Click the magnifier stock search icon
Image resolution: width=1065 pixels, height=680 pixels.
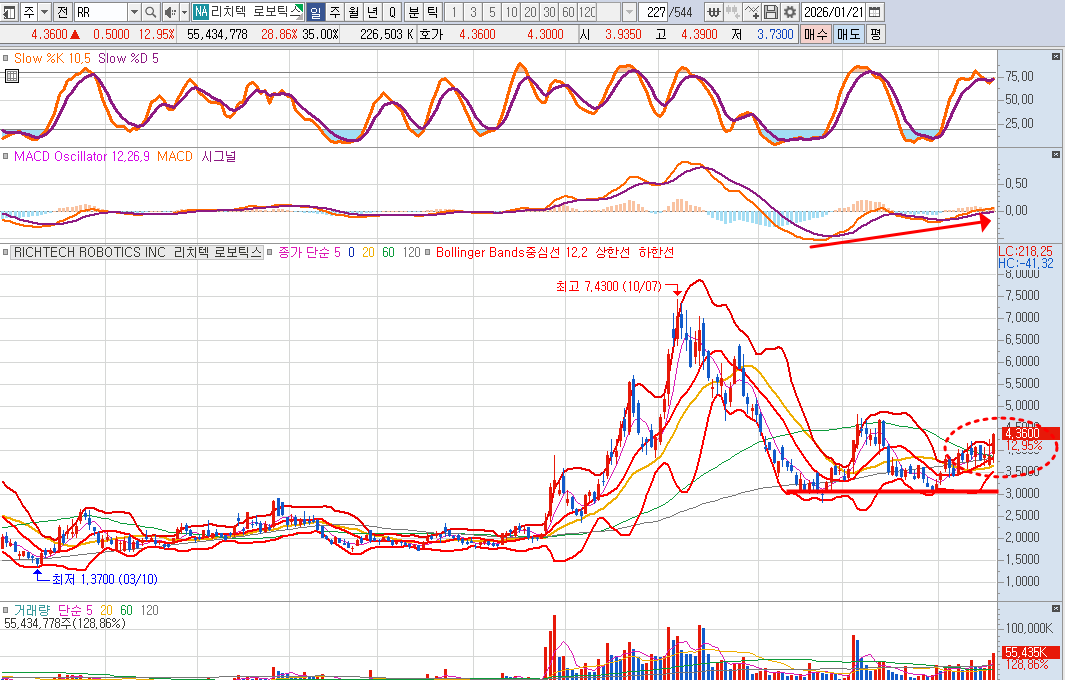[x=151, y=12]
